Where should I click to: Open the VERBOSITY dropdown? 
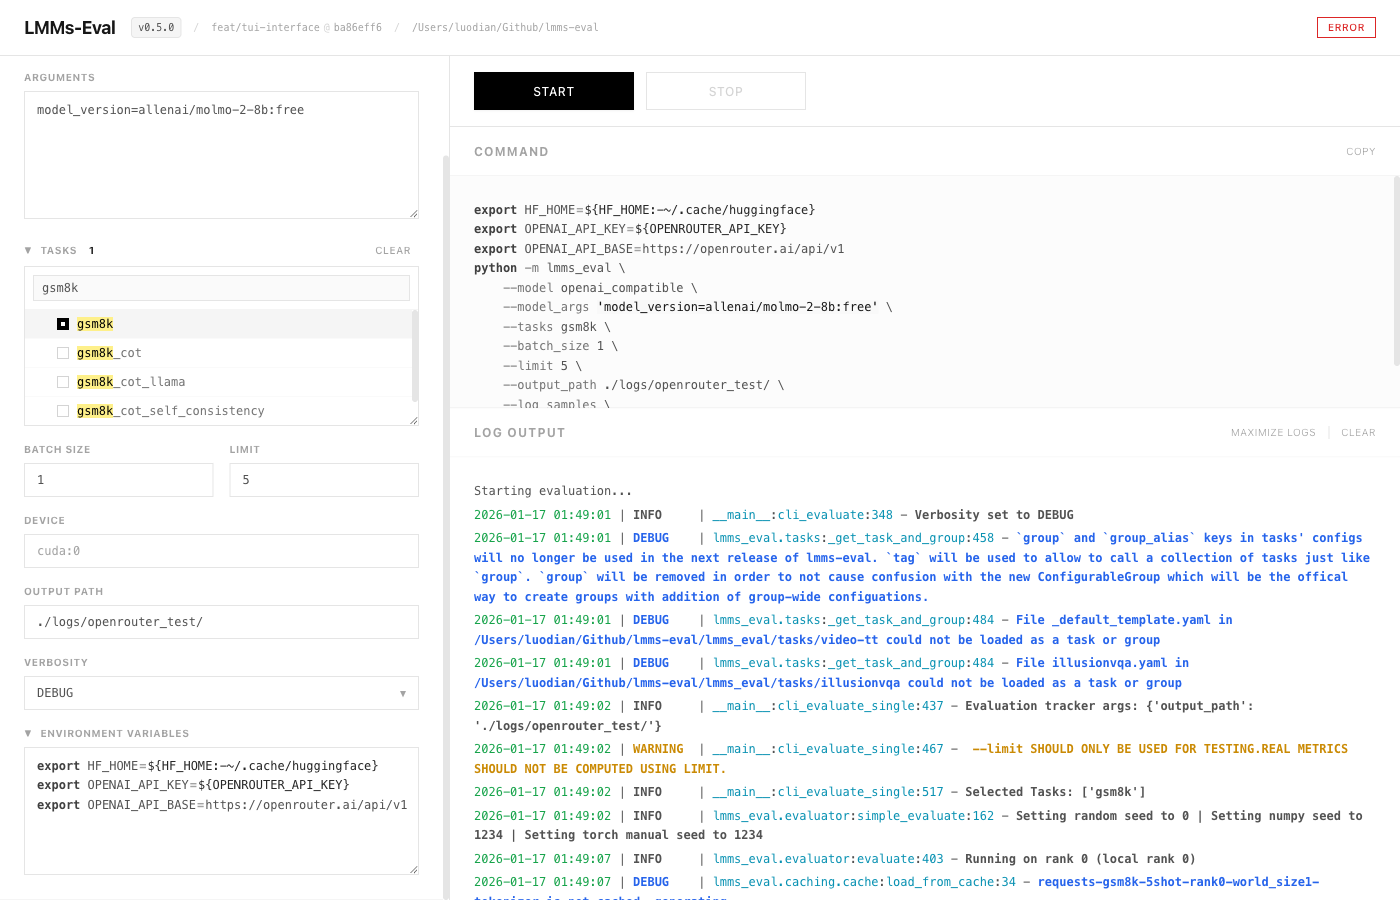pos(221,693)
